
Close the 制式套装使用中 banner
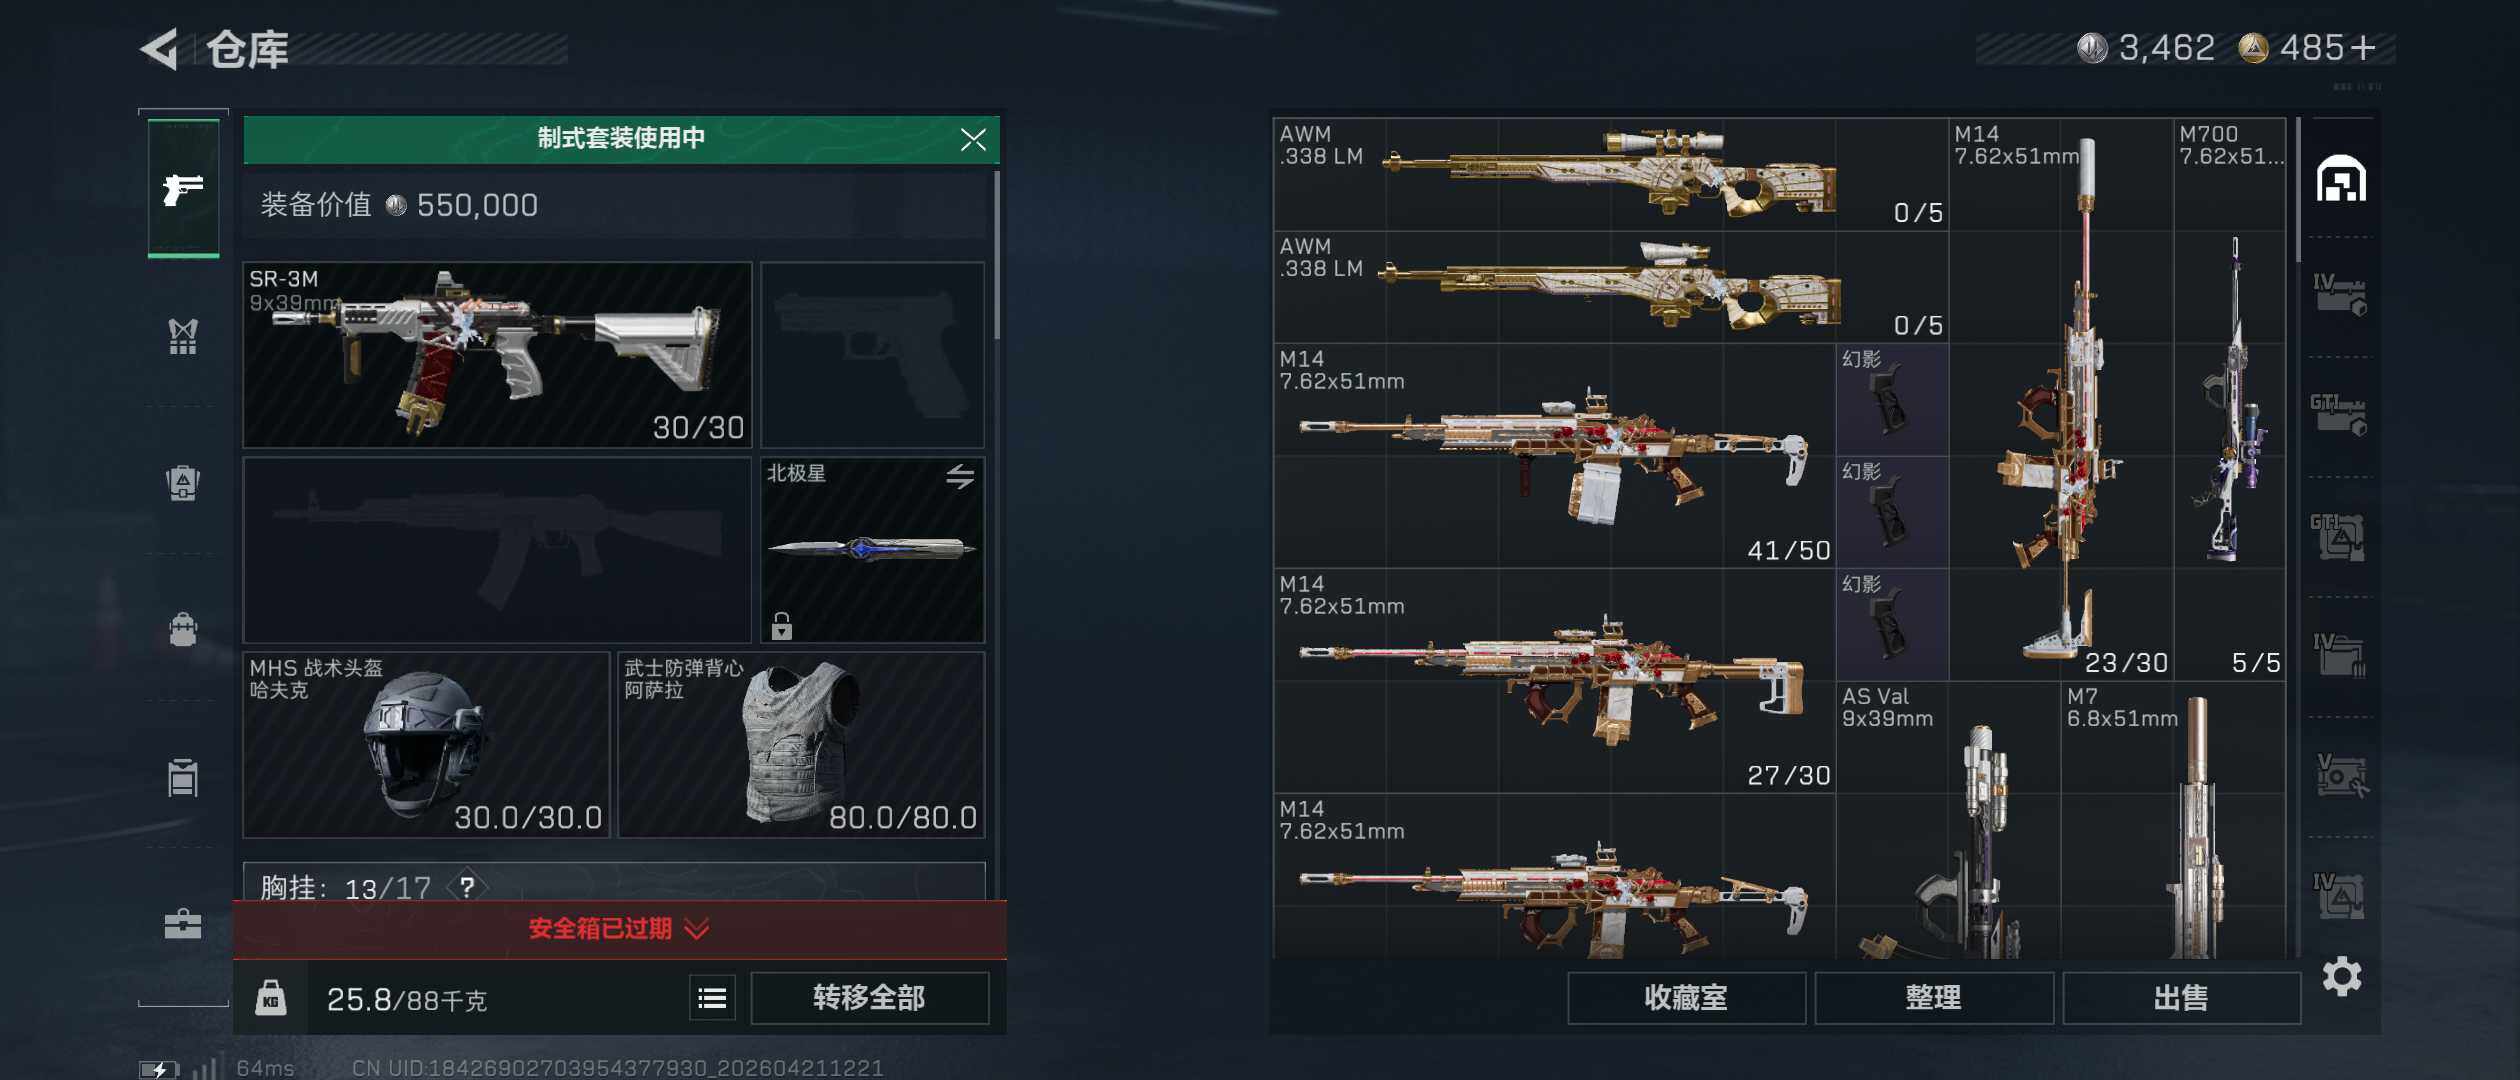973,140
